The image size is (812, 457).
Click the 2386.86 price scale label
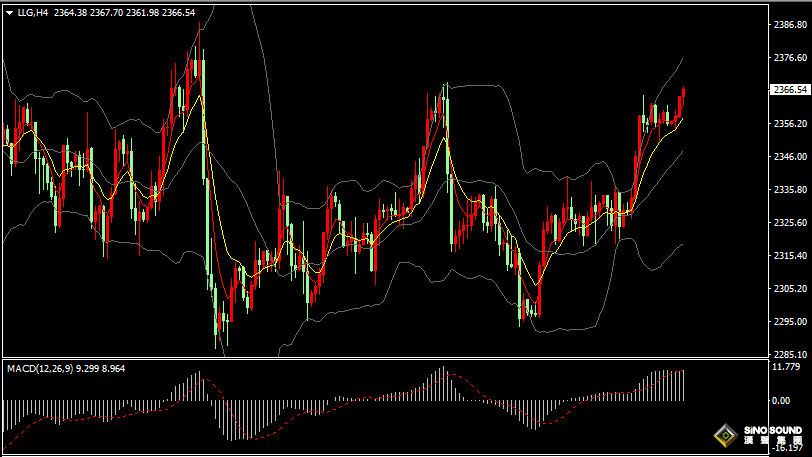coord(790,25)
